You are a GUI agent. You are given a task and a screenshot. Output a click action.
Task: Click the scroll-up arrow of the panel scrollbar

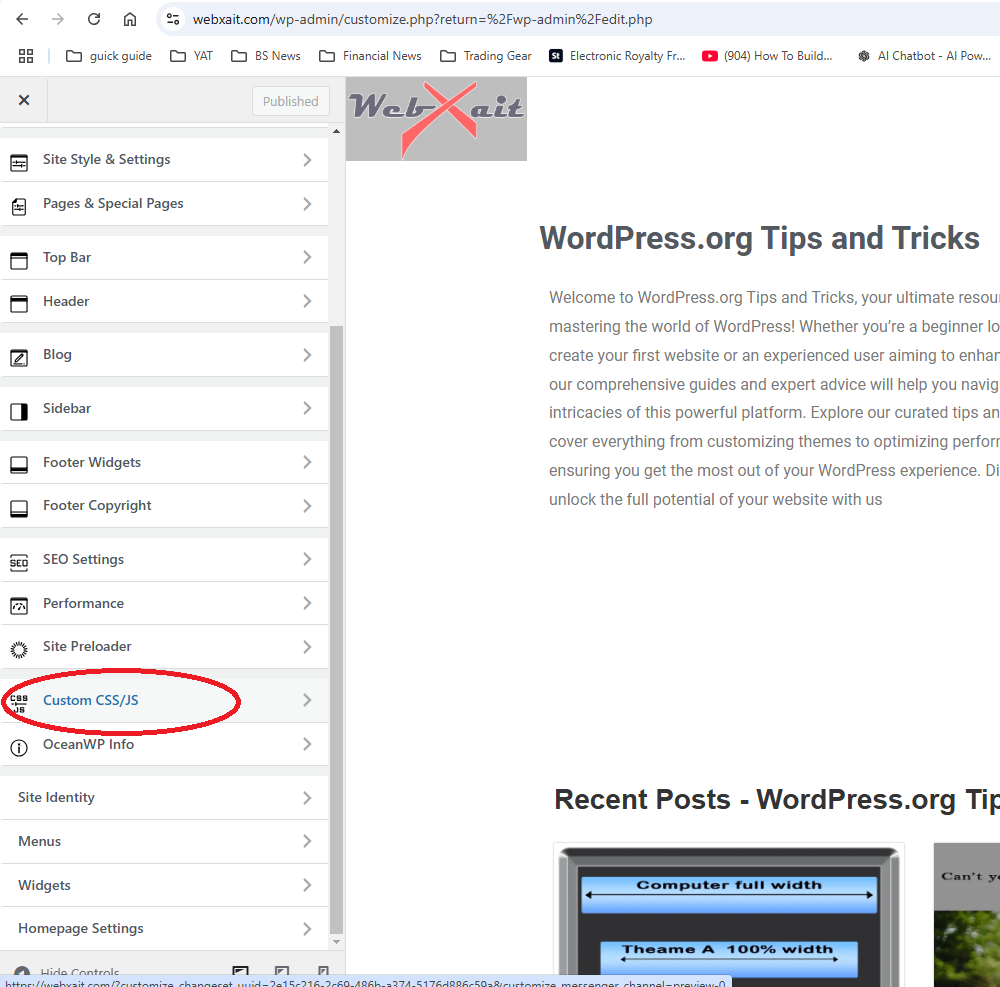(x=336, y=131)
